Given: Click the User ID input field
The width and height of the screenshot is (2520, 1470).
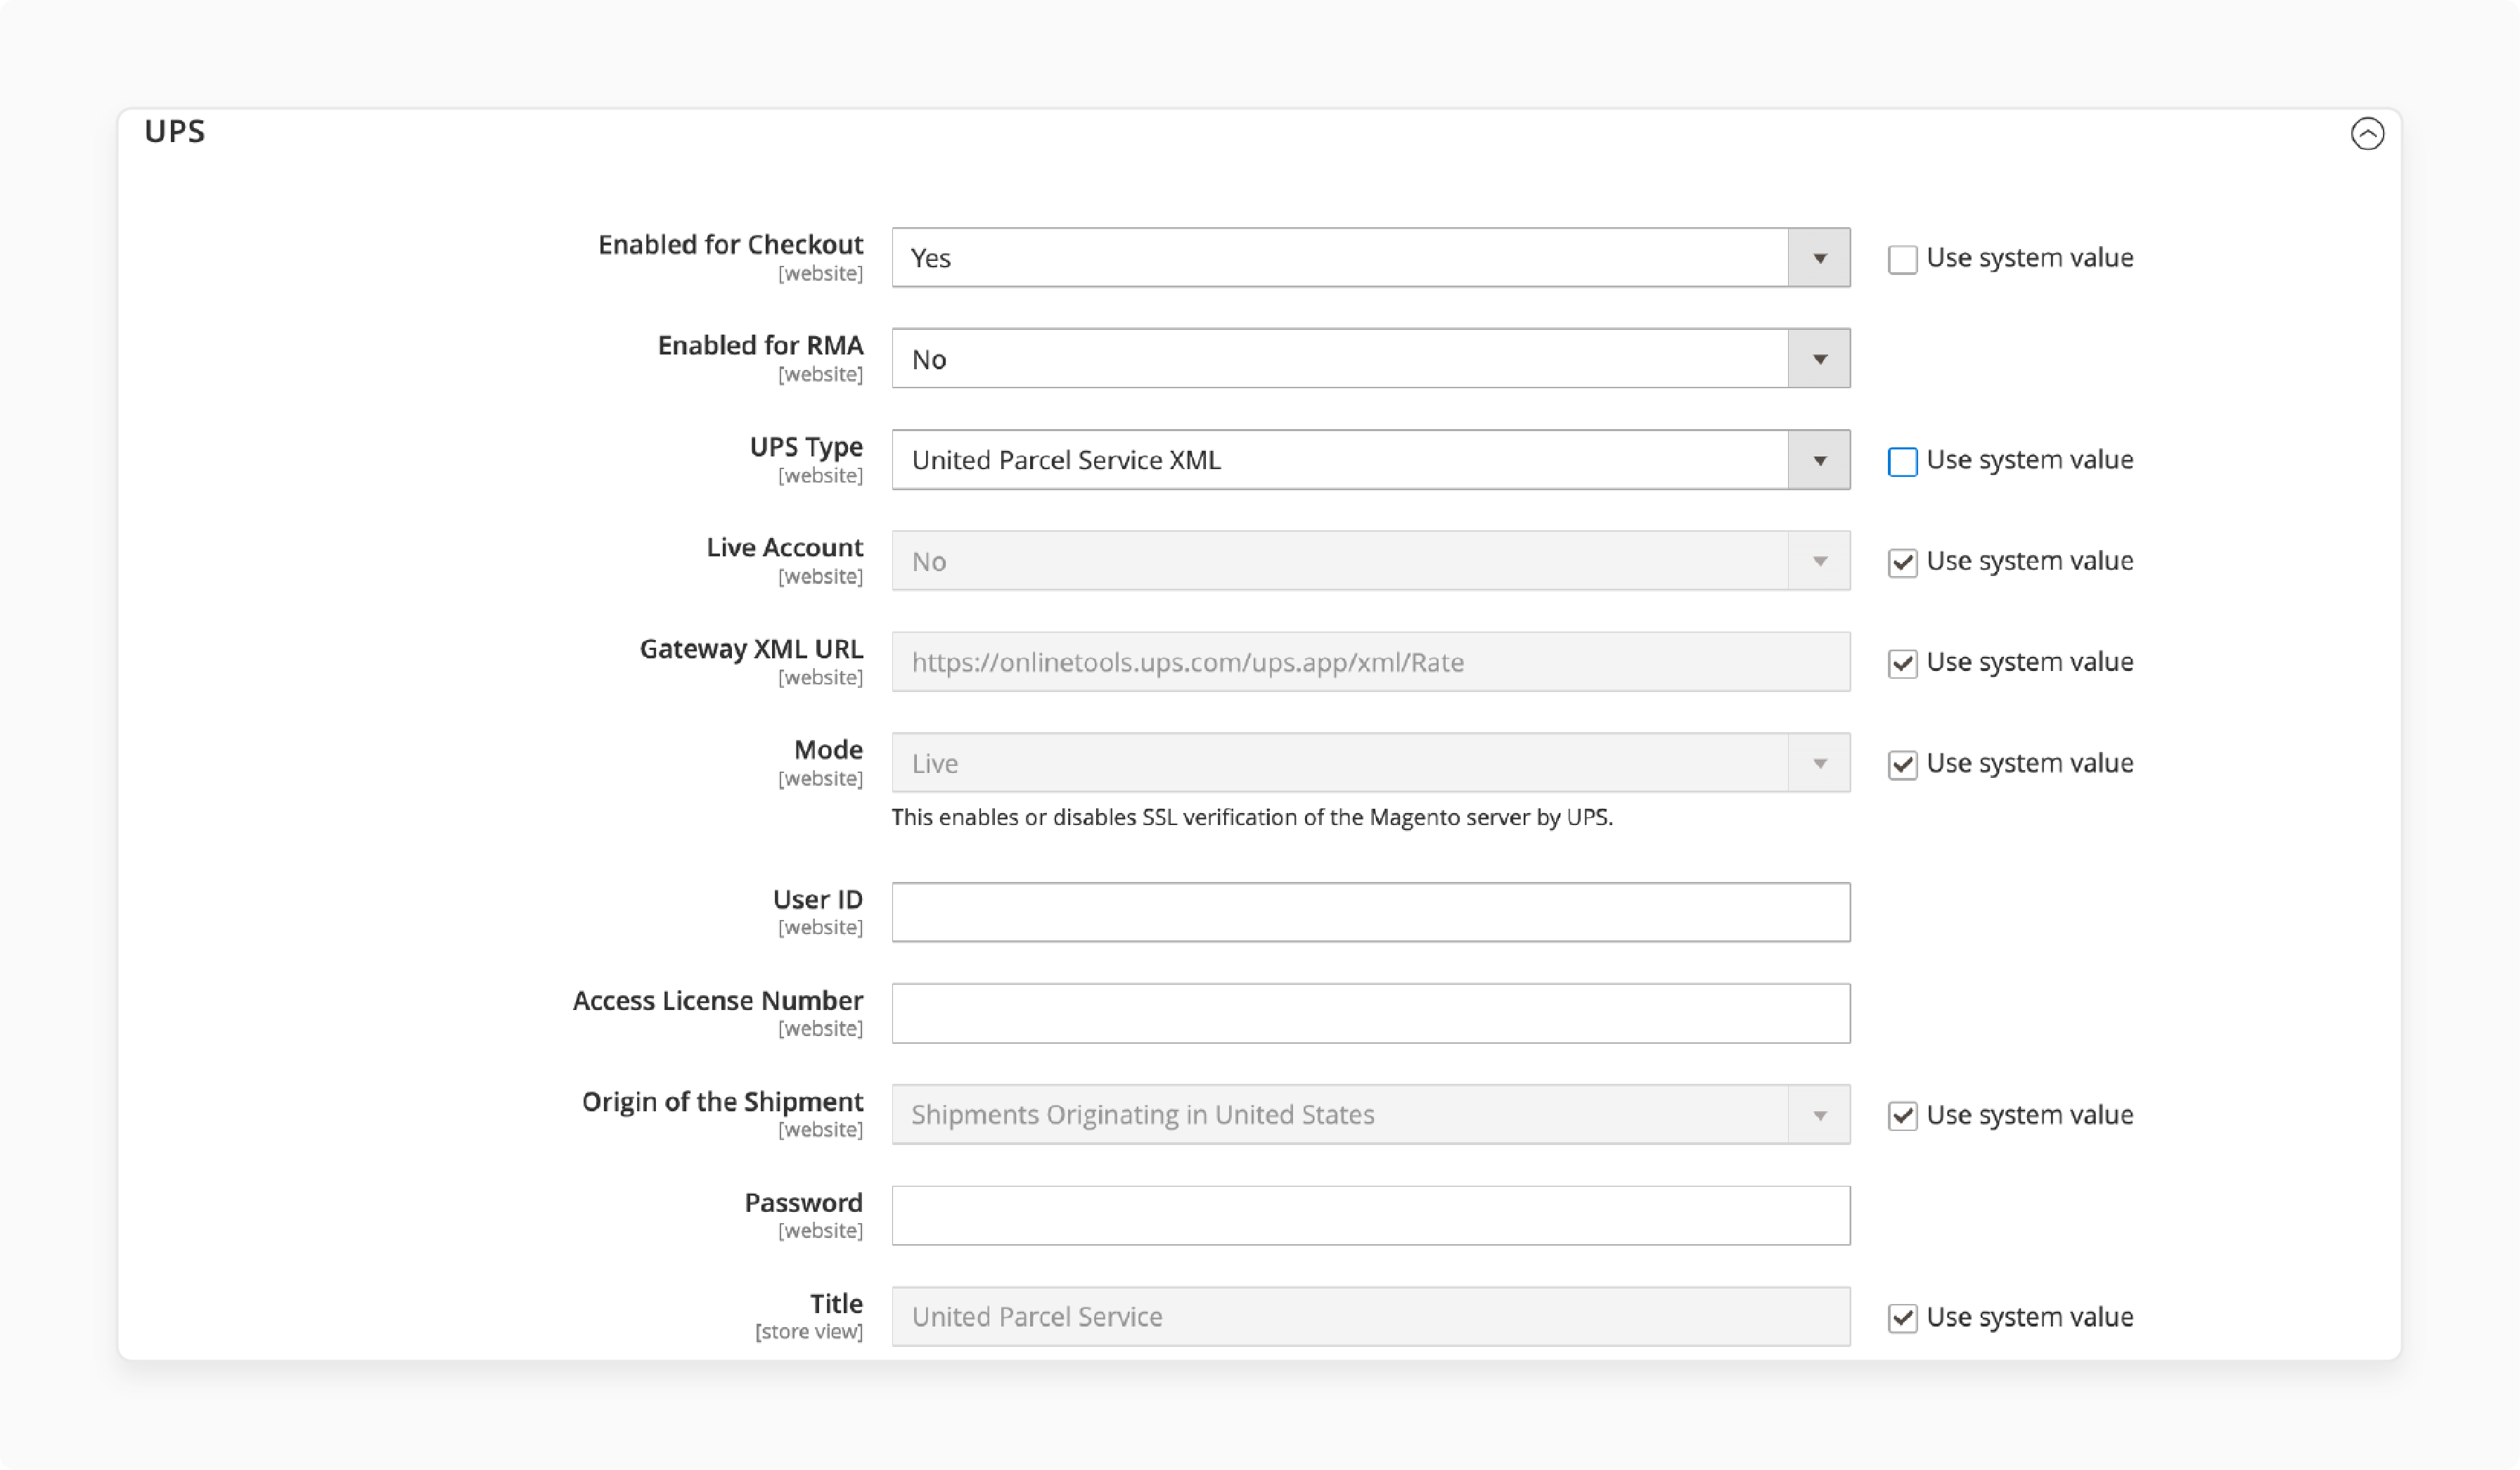Looking at the screenshot, I should [x=1370, y=912].
